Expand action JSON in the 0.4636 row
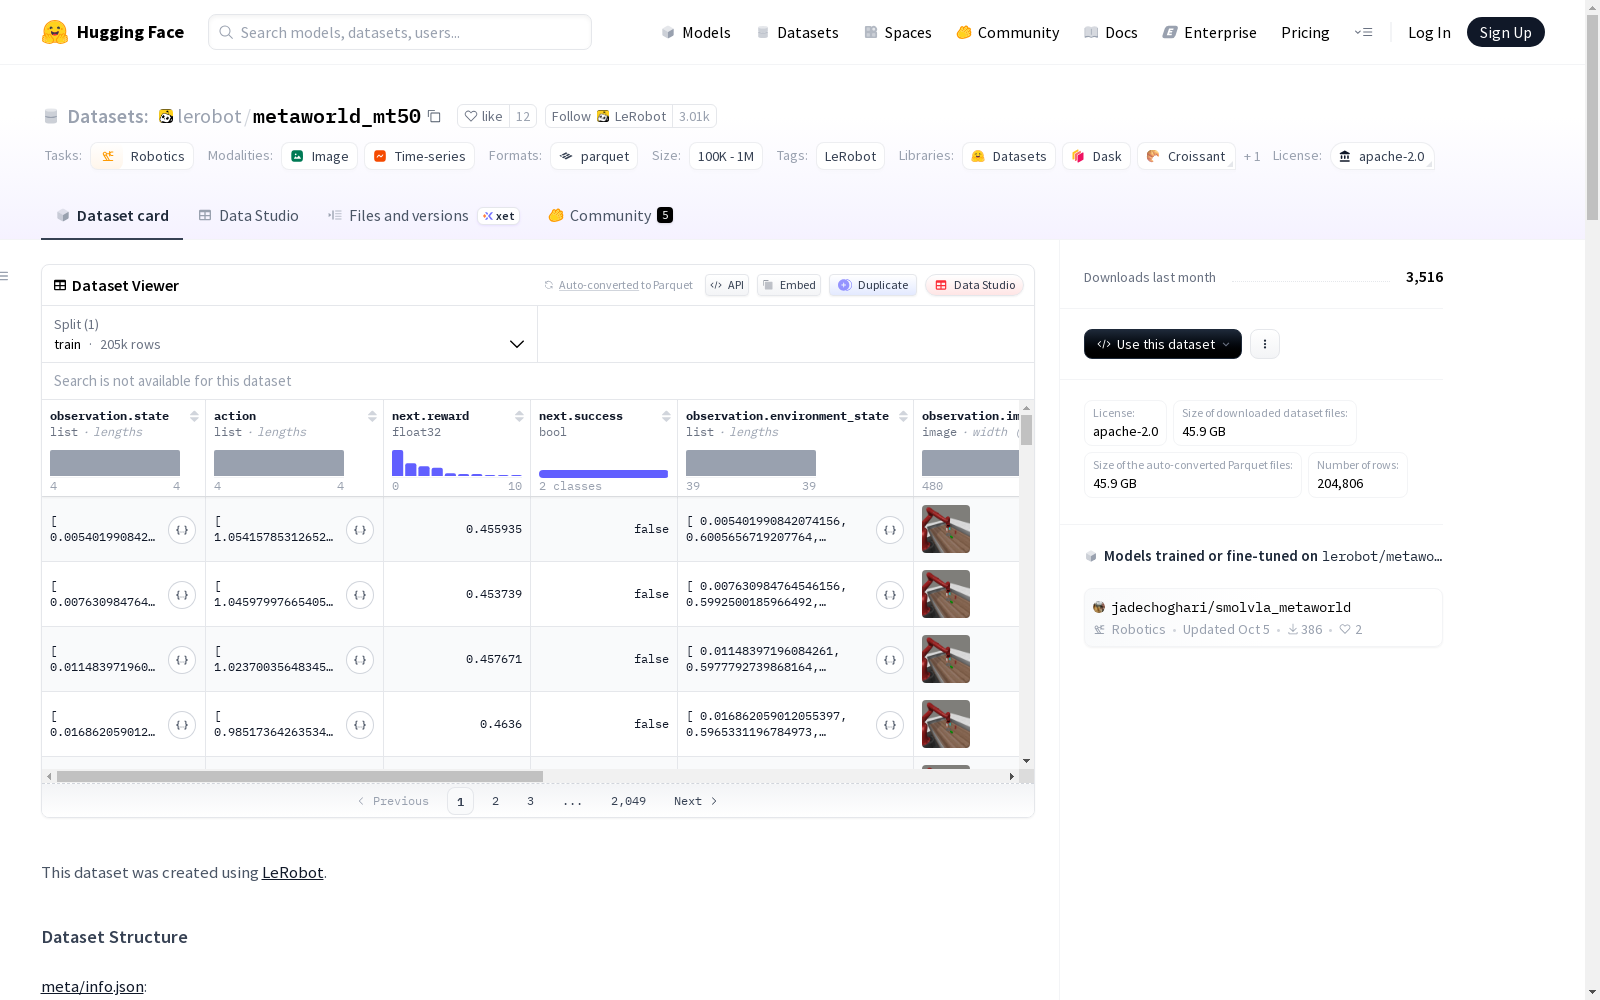The image size is (1600, 1000). [360, 724]
